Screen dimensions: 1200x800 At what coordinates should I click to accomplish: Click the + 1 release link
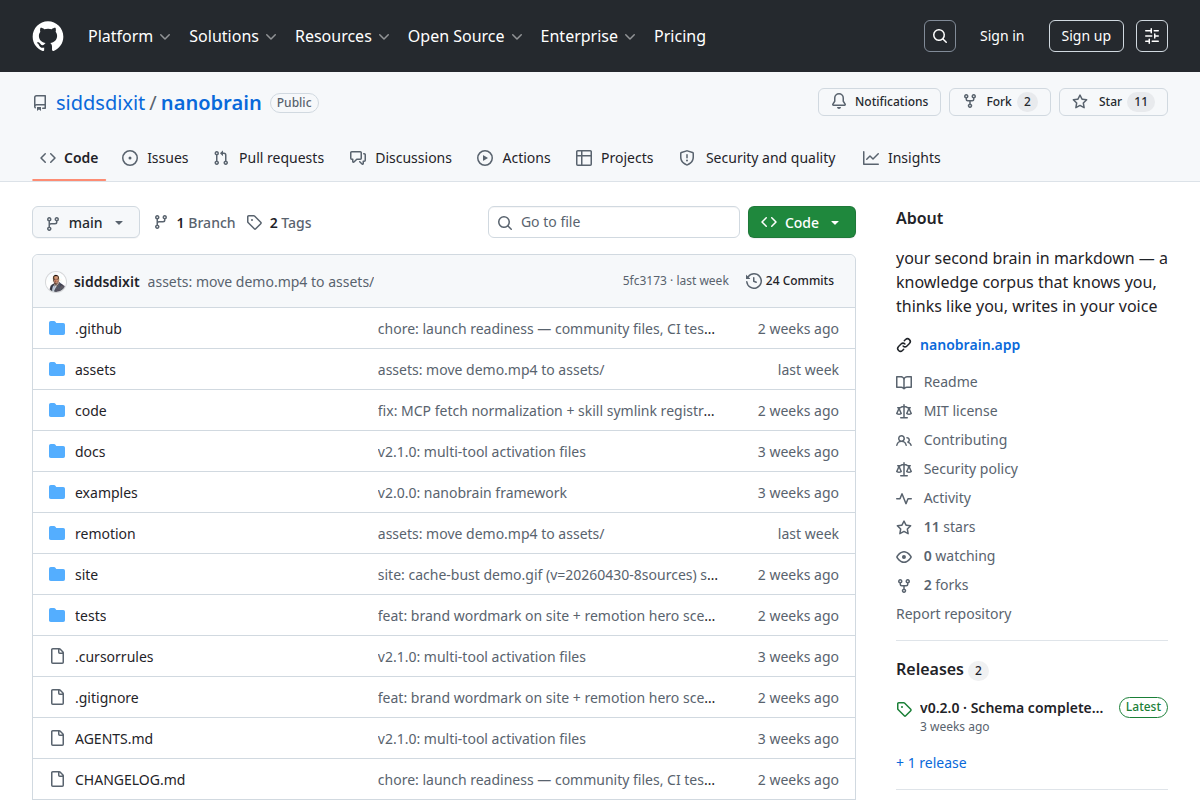click(931, 763)
